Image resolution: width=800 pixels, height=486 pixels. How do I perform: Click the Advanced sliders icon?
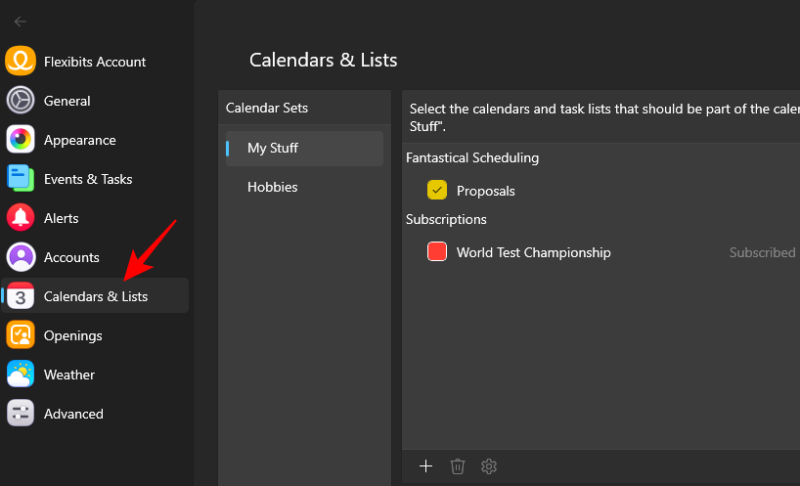[x=21, y=414]
